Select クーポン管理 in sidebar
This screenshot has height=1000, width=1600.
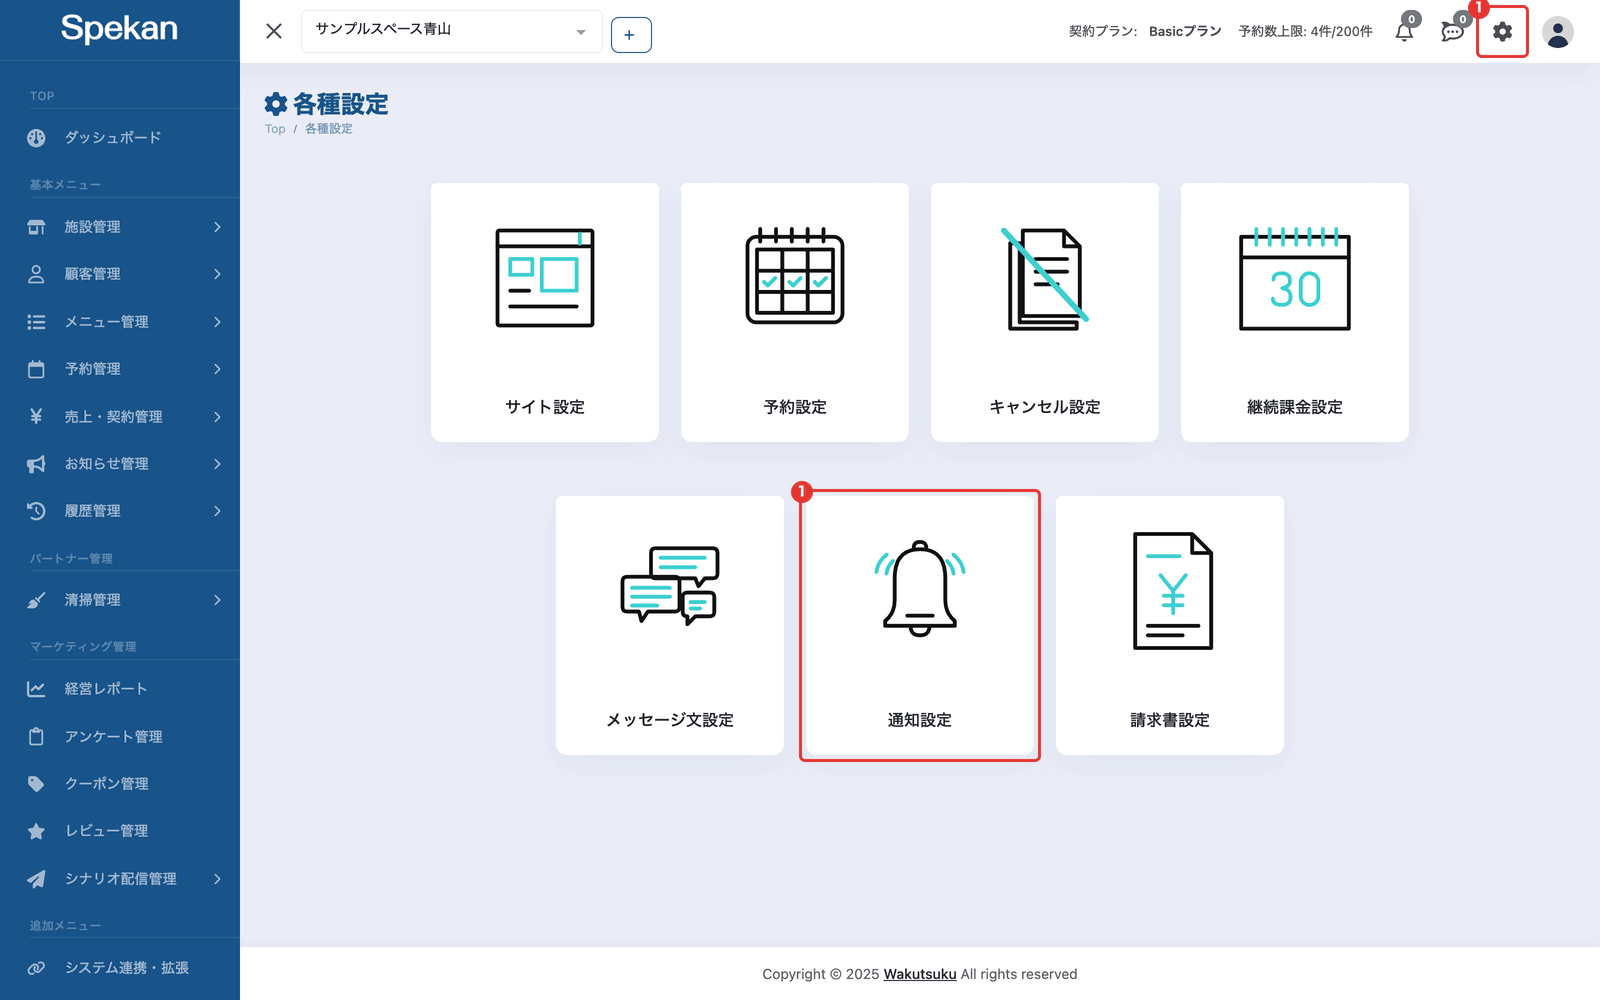point(120,784)
